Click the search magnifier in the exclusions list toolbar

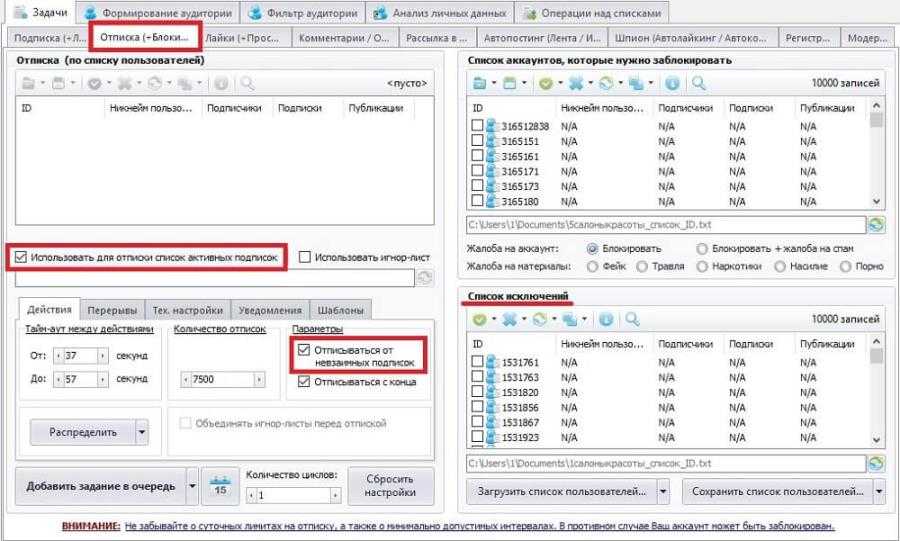632,319
